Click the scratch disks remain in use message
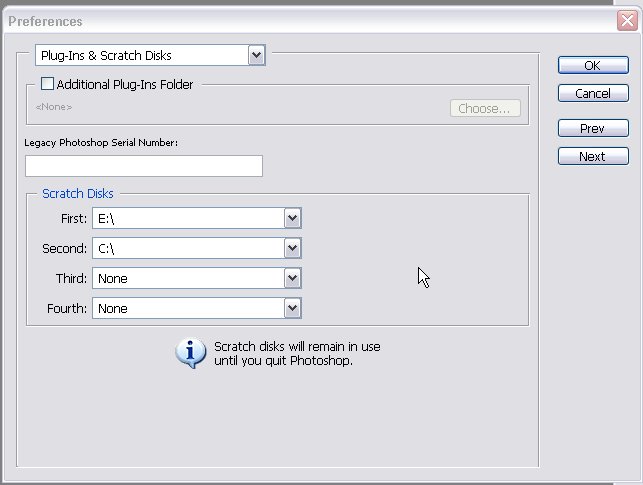The height and width of the screenshot is (485, 643). pos(297,354)
